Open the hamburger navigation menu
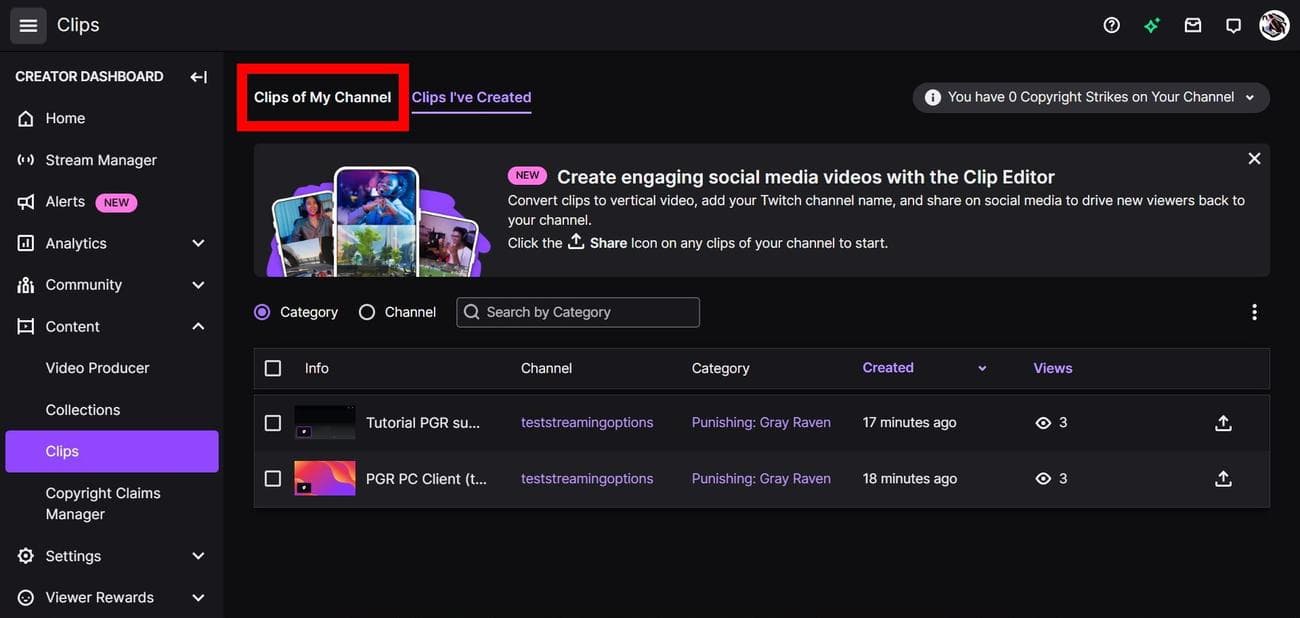Viewport: 1300px width, 618px height. [28, 25]
